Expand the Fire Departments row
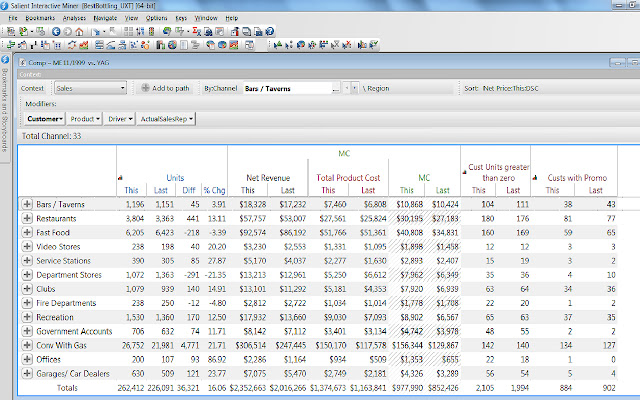Screen dimensions: 640x400 tap(27, 302)
